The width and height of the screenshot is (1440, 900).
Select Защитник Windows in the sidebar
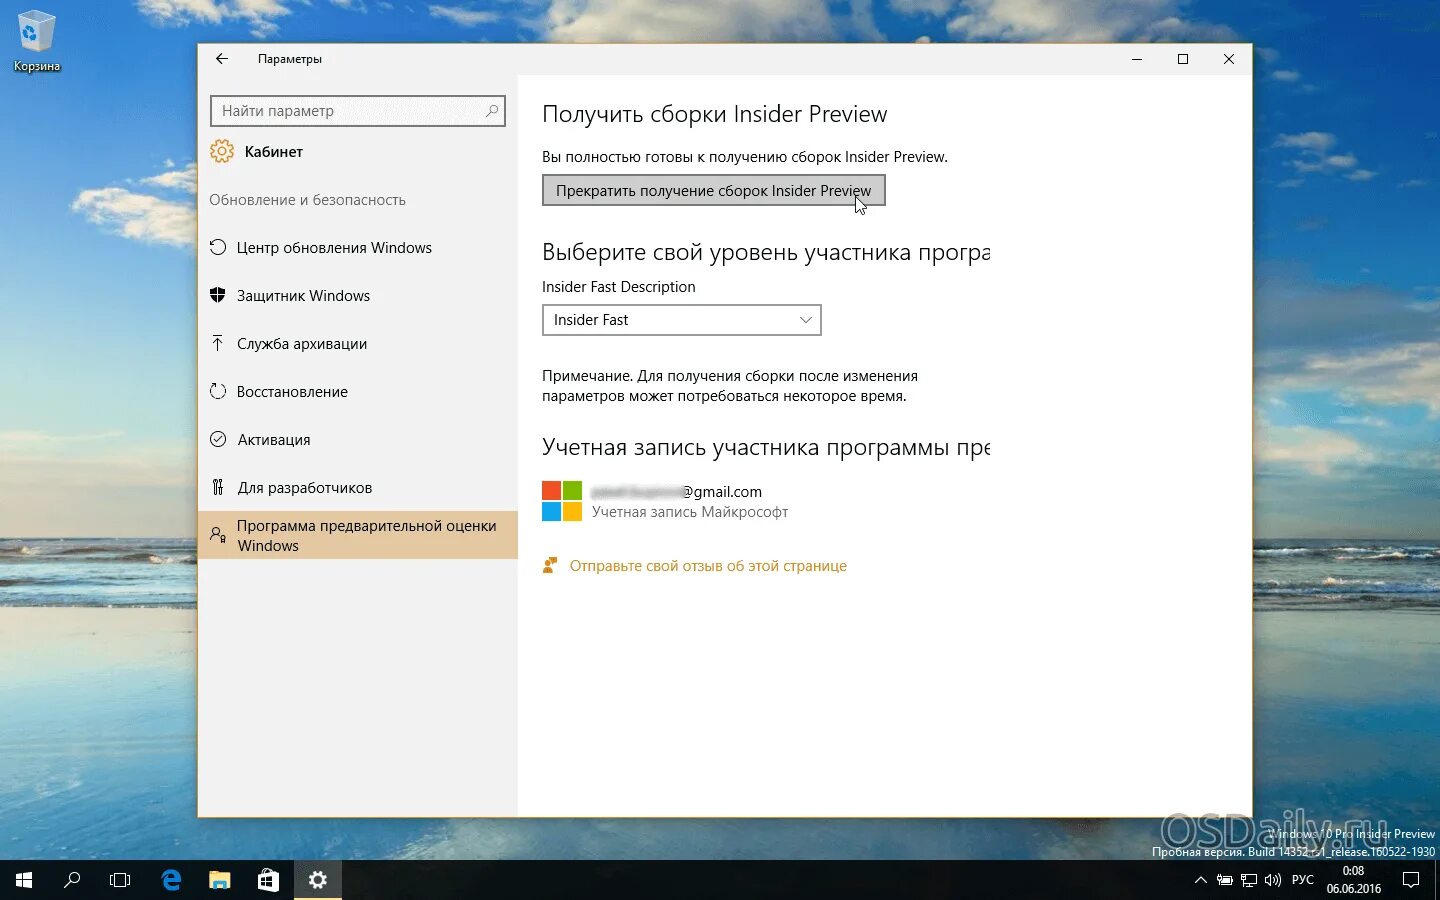pos(358,296)
